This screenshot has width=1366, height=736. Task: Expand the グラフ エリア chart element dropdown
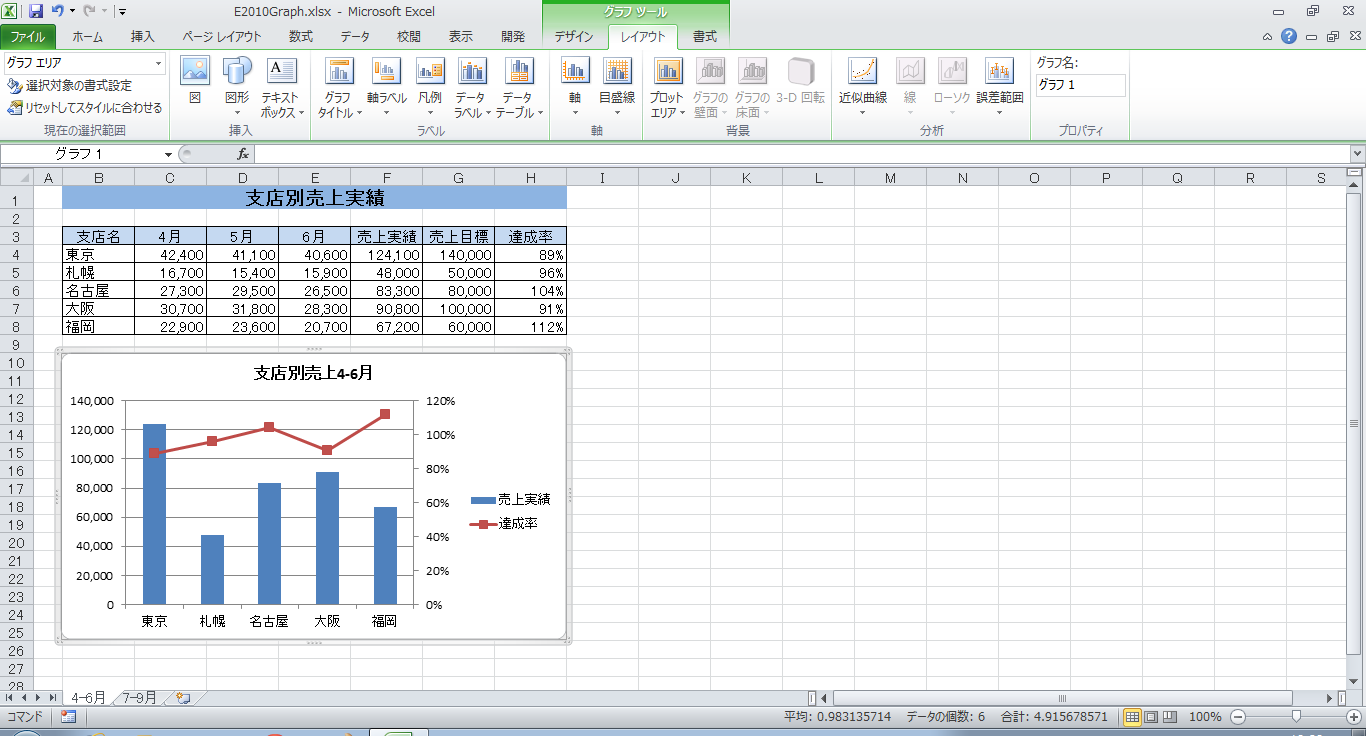158,63
